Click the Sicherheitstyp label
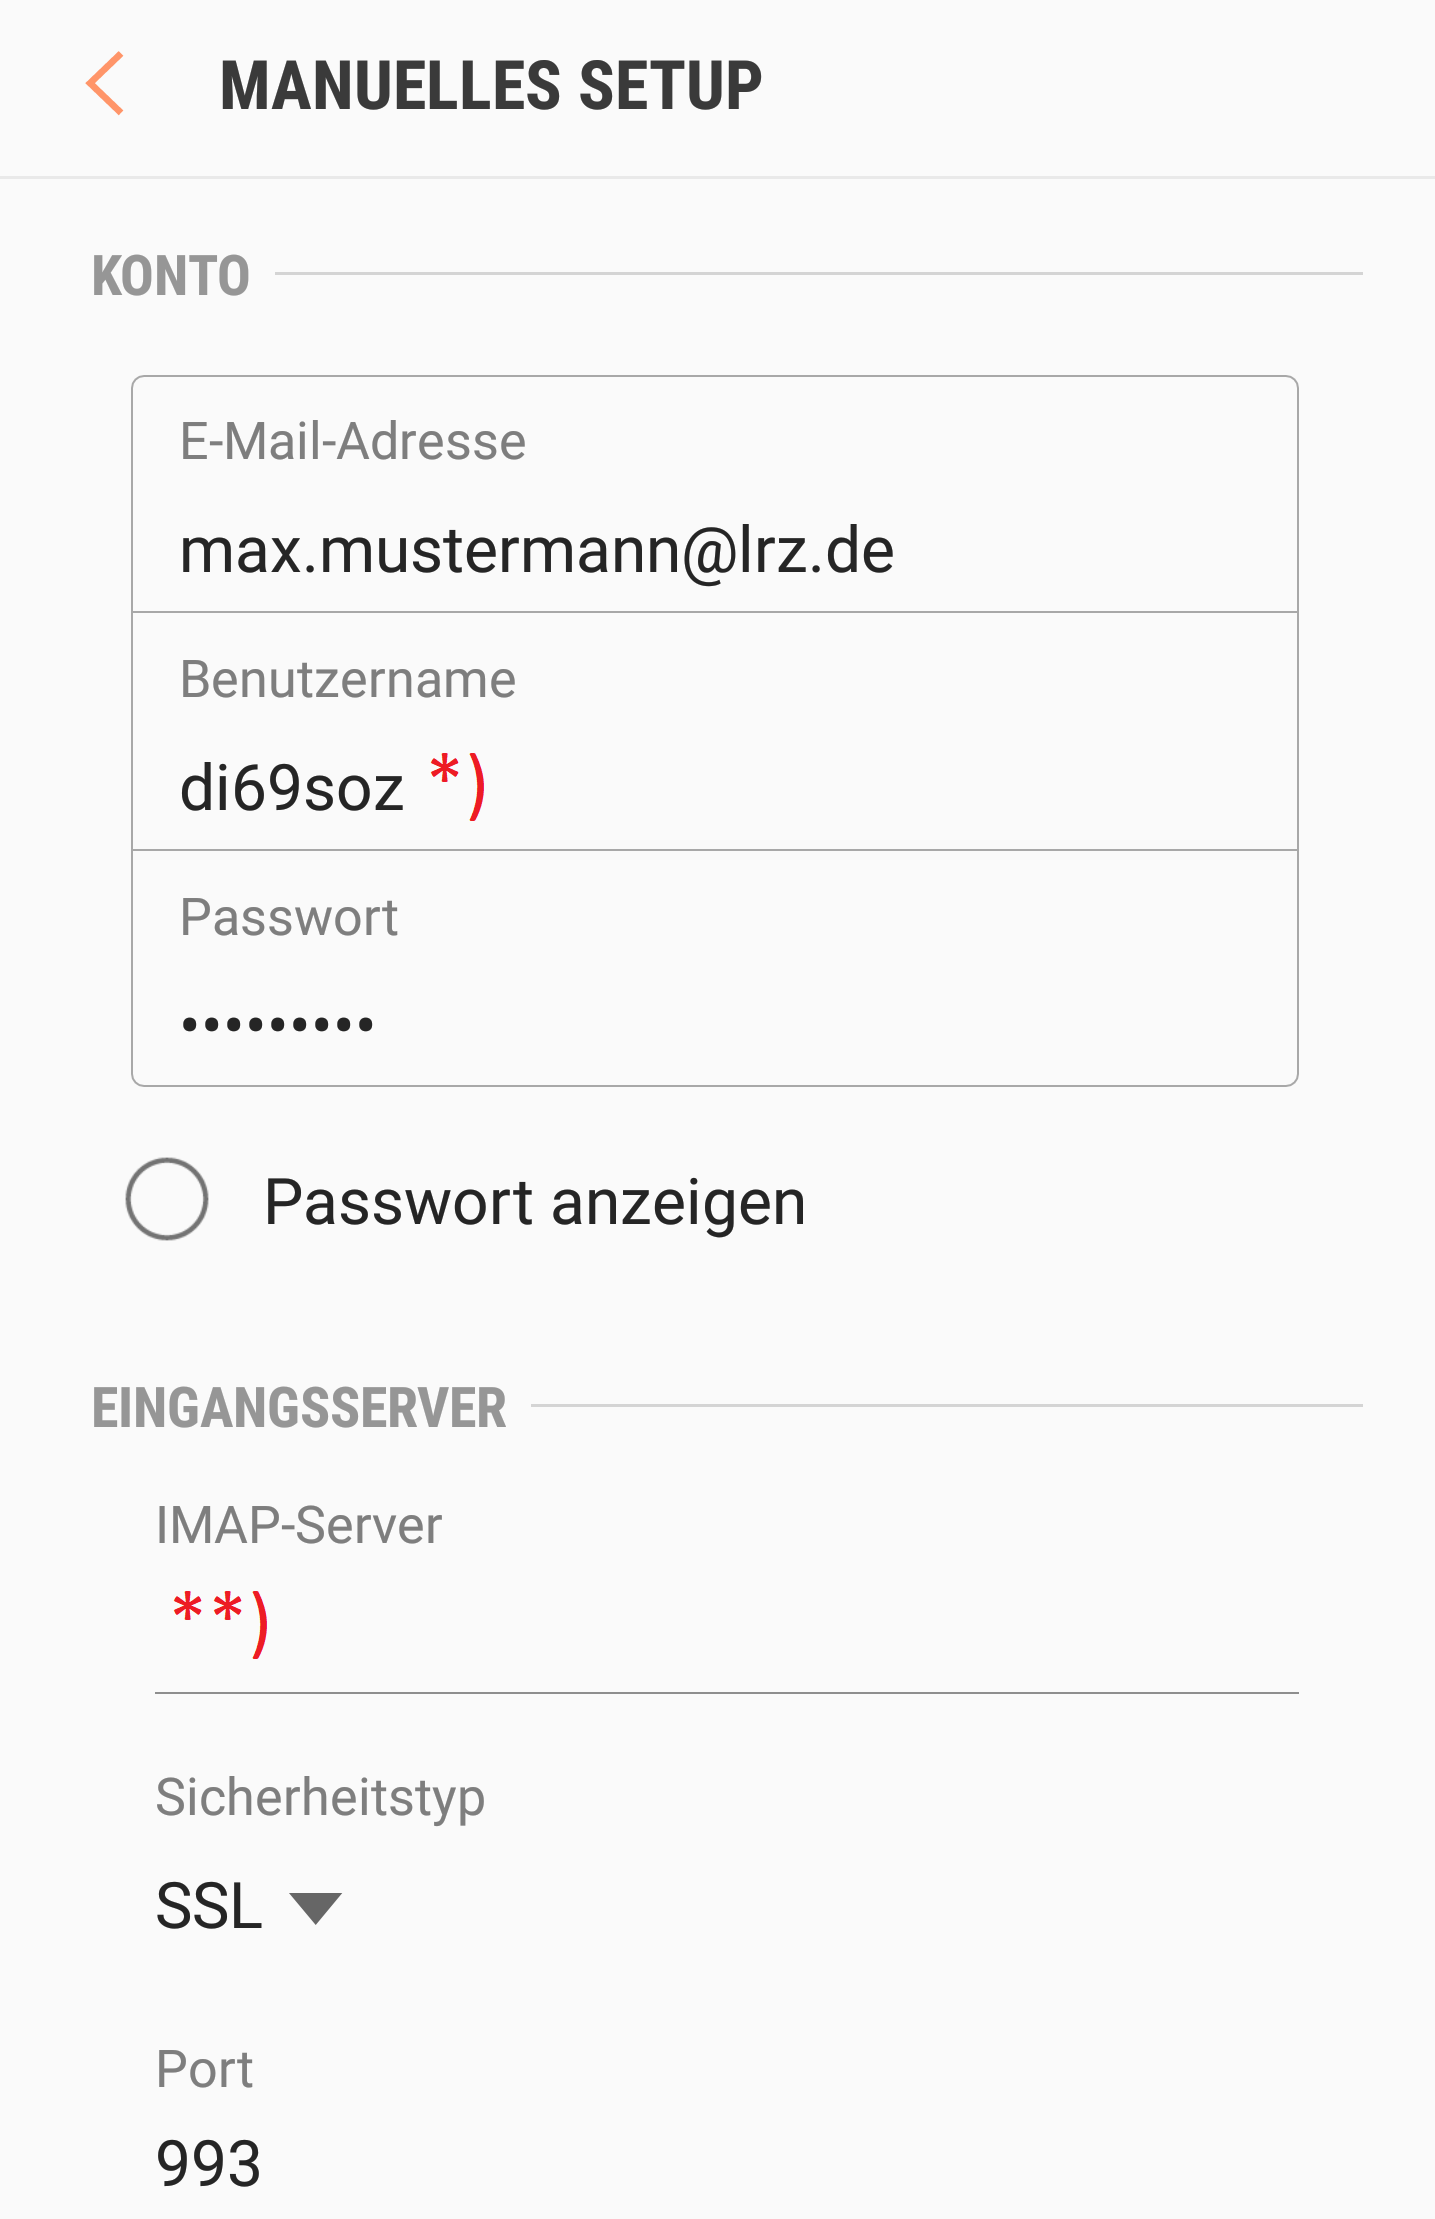The image size is (1435, 2219). pos(320,1797)
